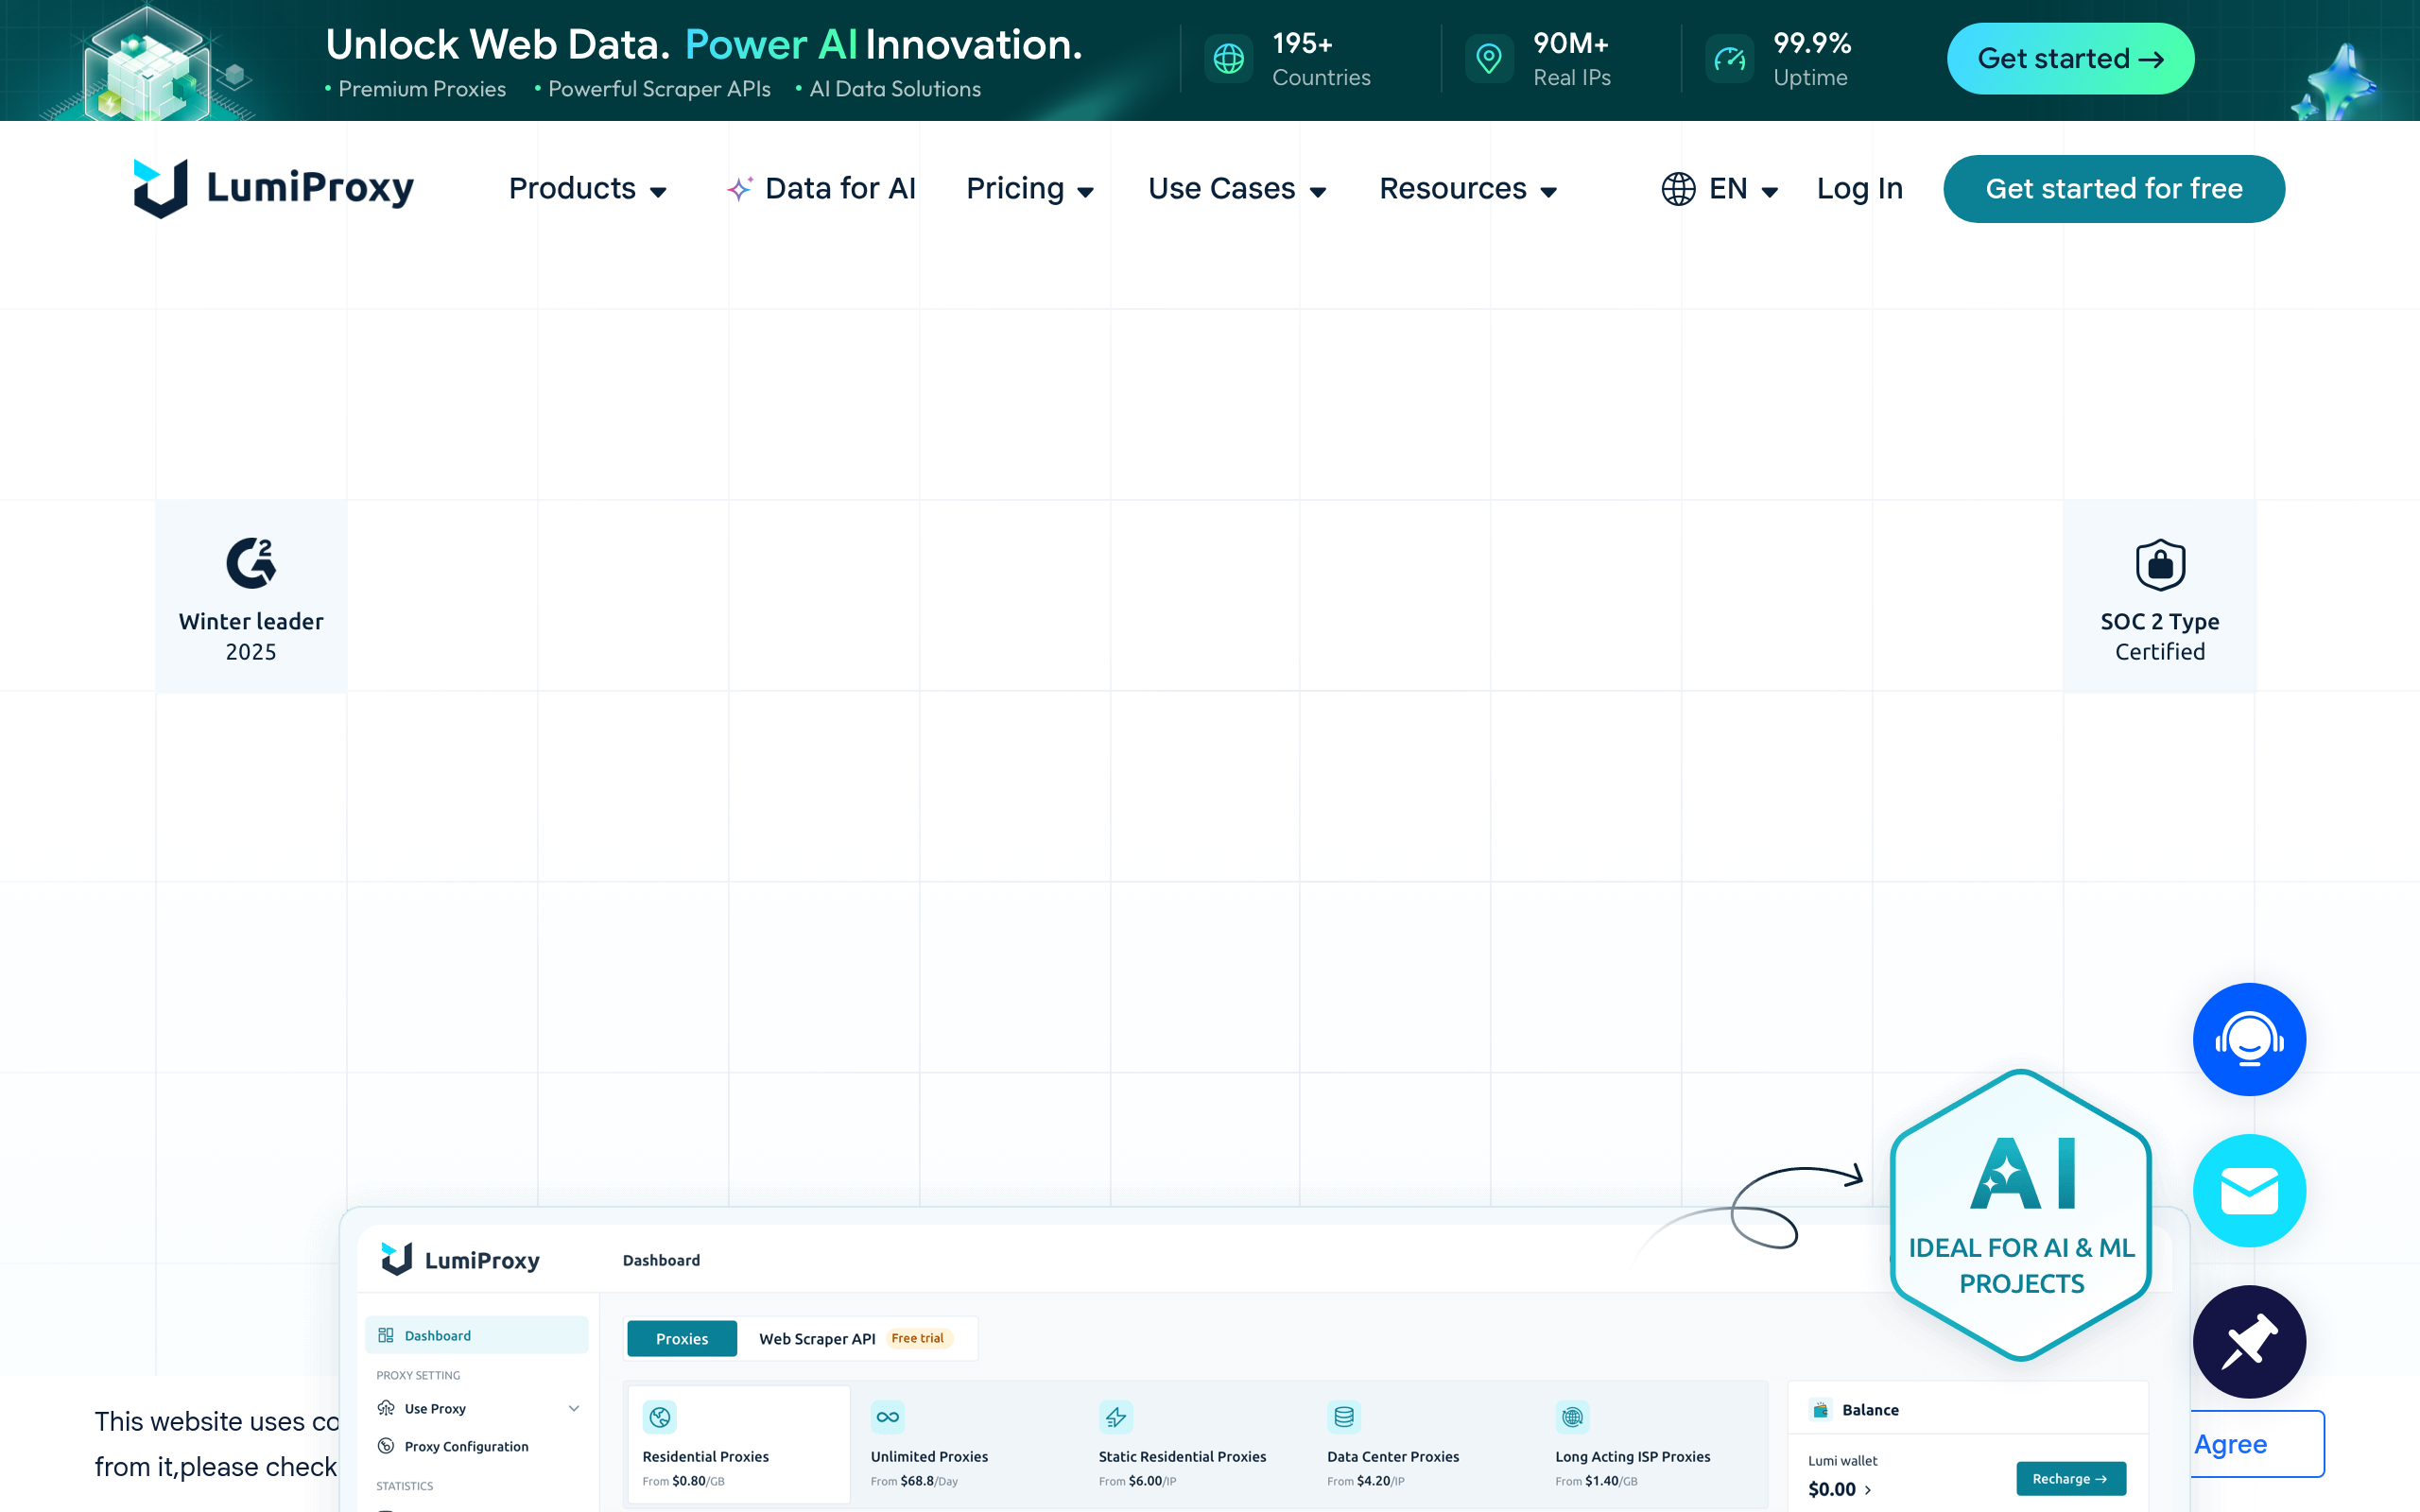Click the AI Data Solutions banner text

[895, 89]
